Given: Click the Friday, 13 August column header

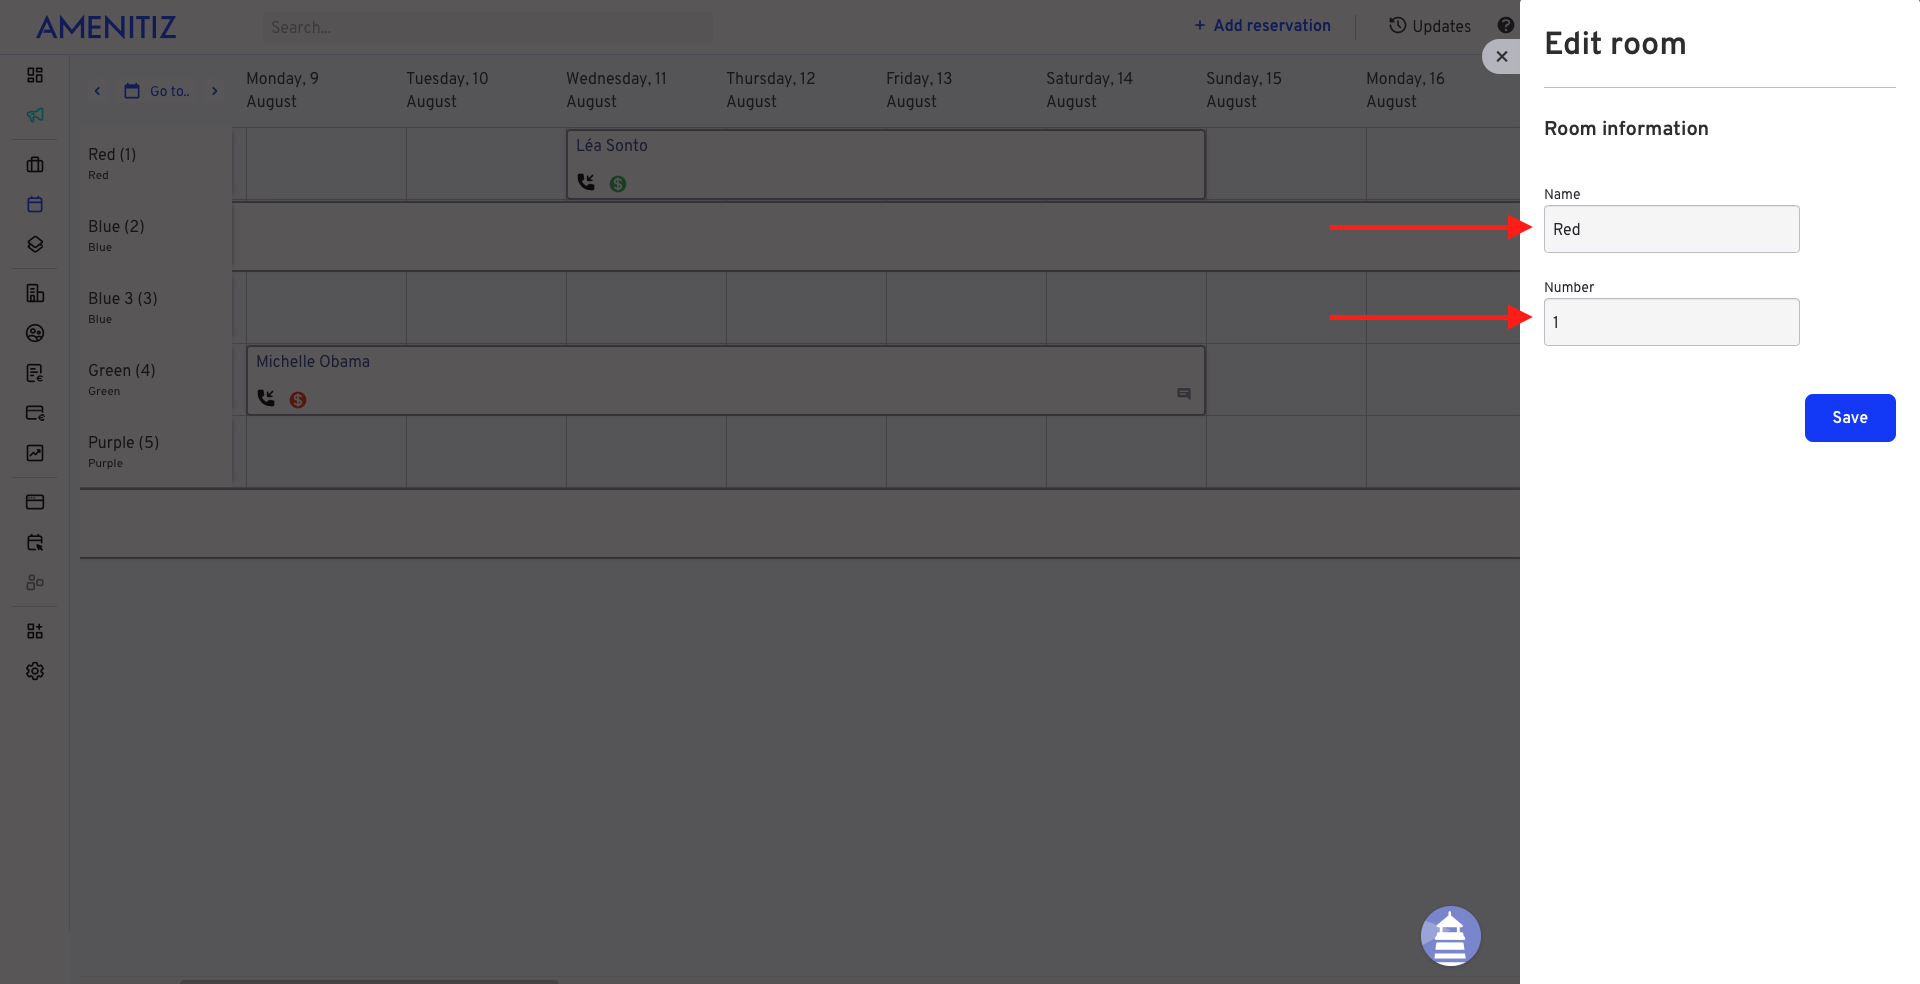Looking at the screenshot, I should pos(918,90).
